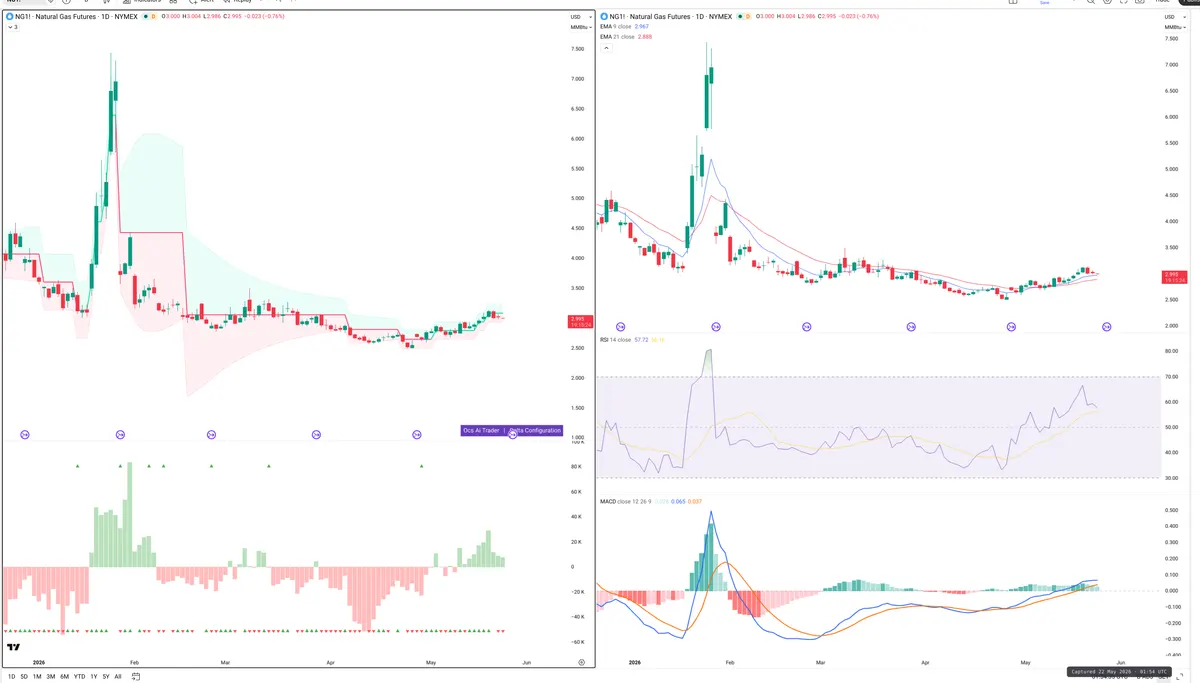Set time range to 6M
The image size is (1200, 683).
(x=64, y=677)
